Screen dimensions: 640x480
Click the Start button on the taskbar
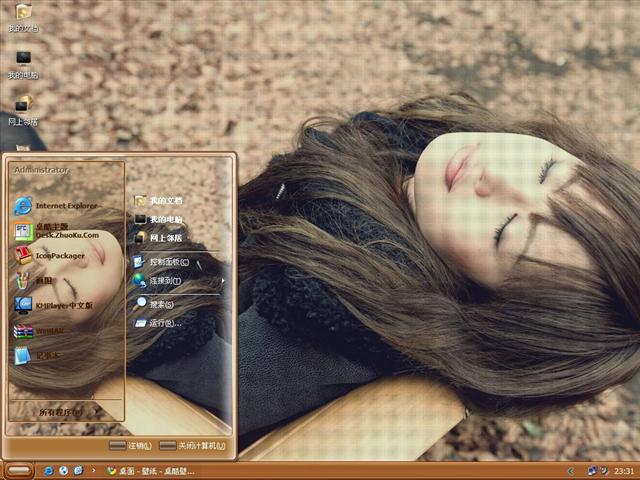[19, 471]
